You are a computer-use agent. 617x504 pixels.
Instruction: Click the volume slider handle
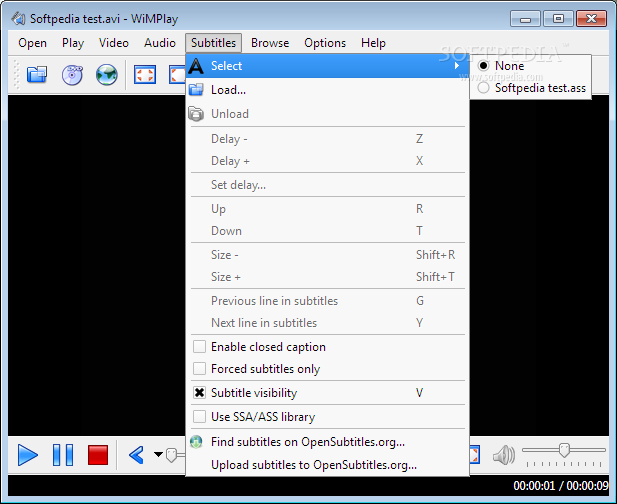coord(564,450)
